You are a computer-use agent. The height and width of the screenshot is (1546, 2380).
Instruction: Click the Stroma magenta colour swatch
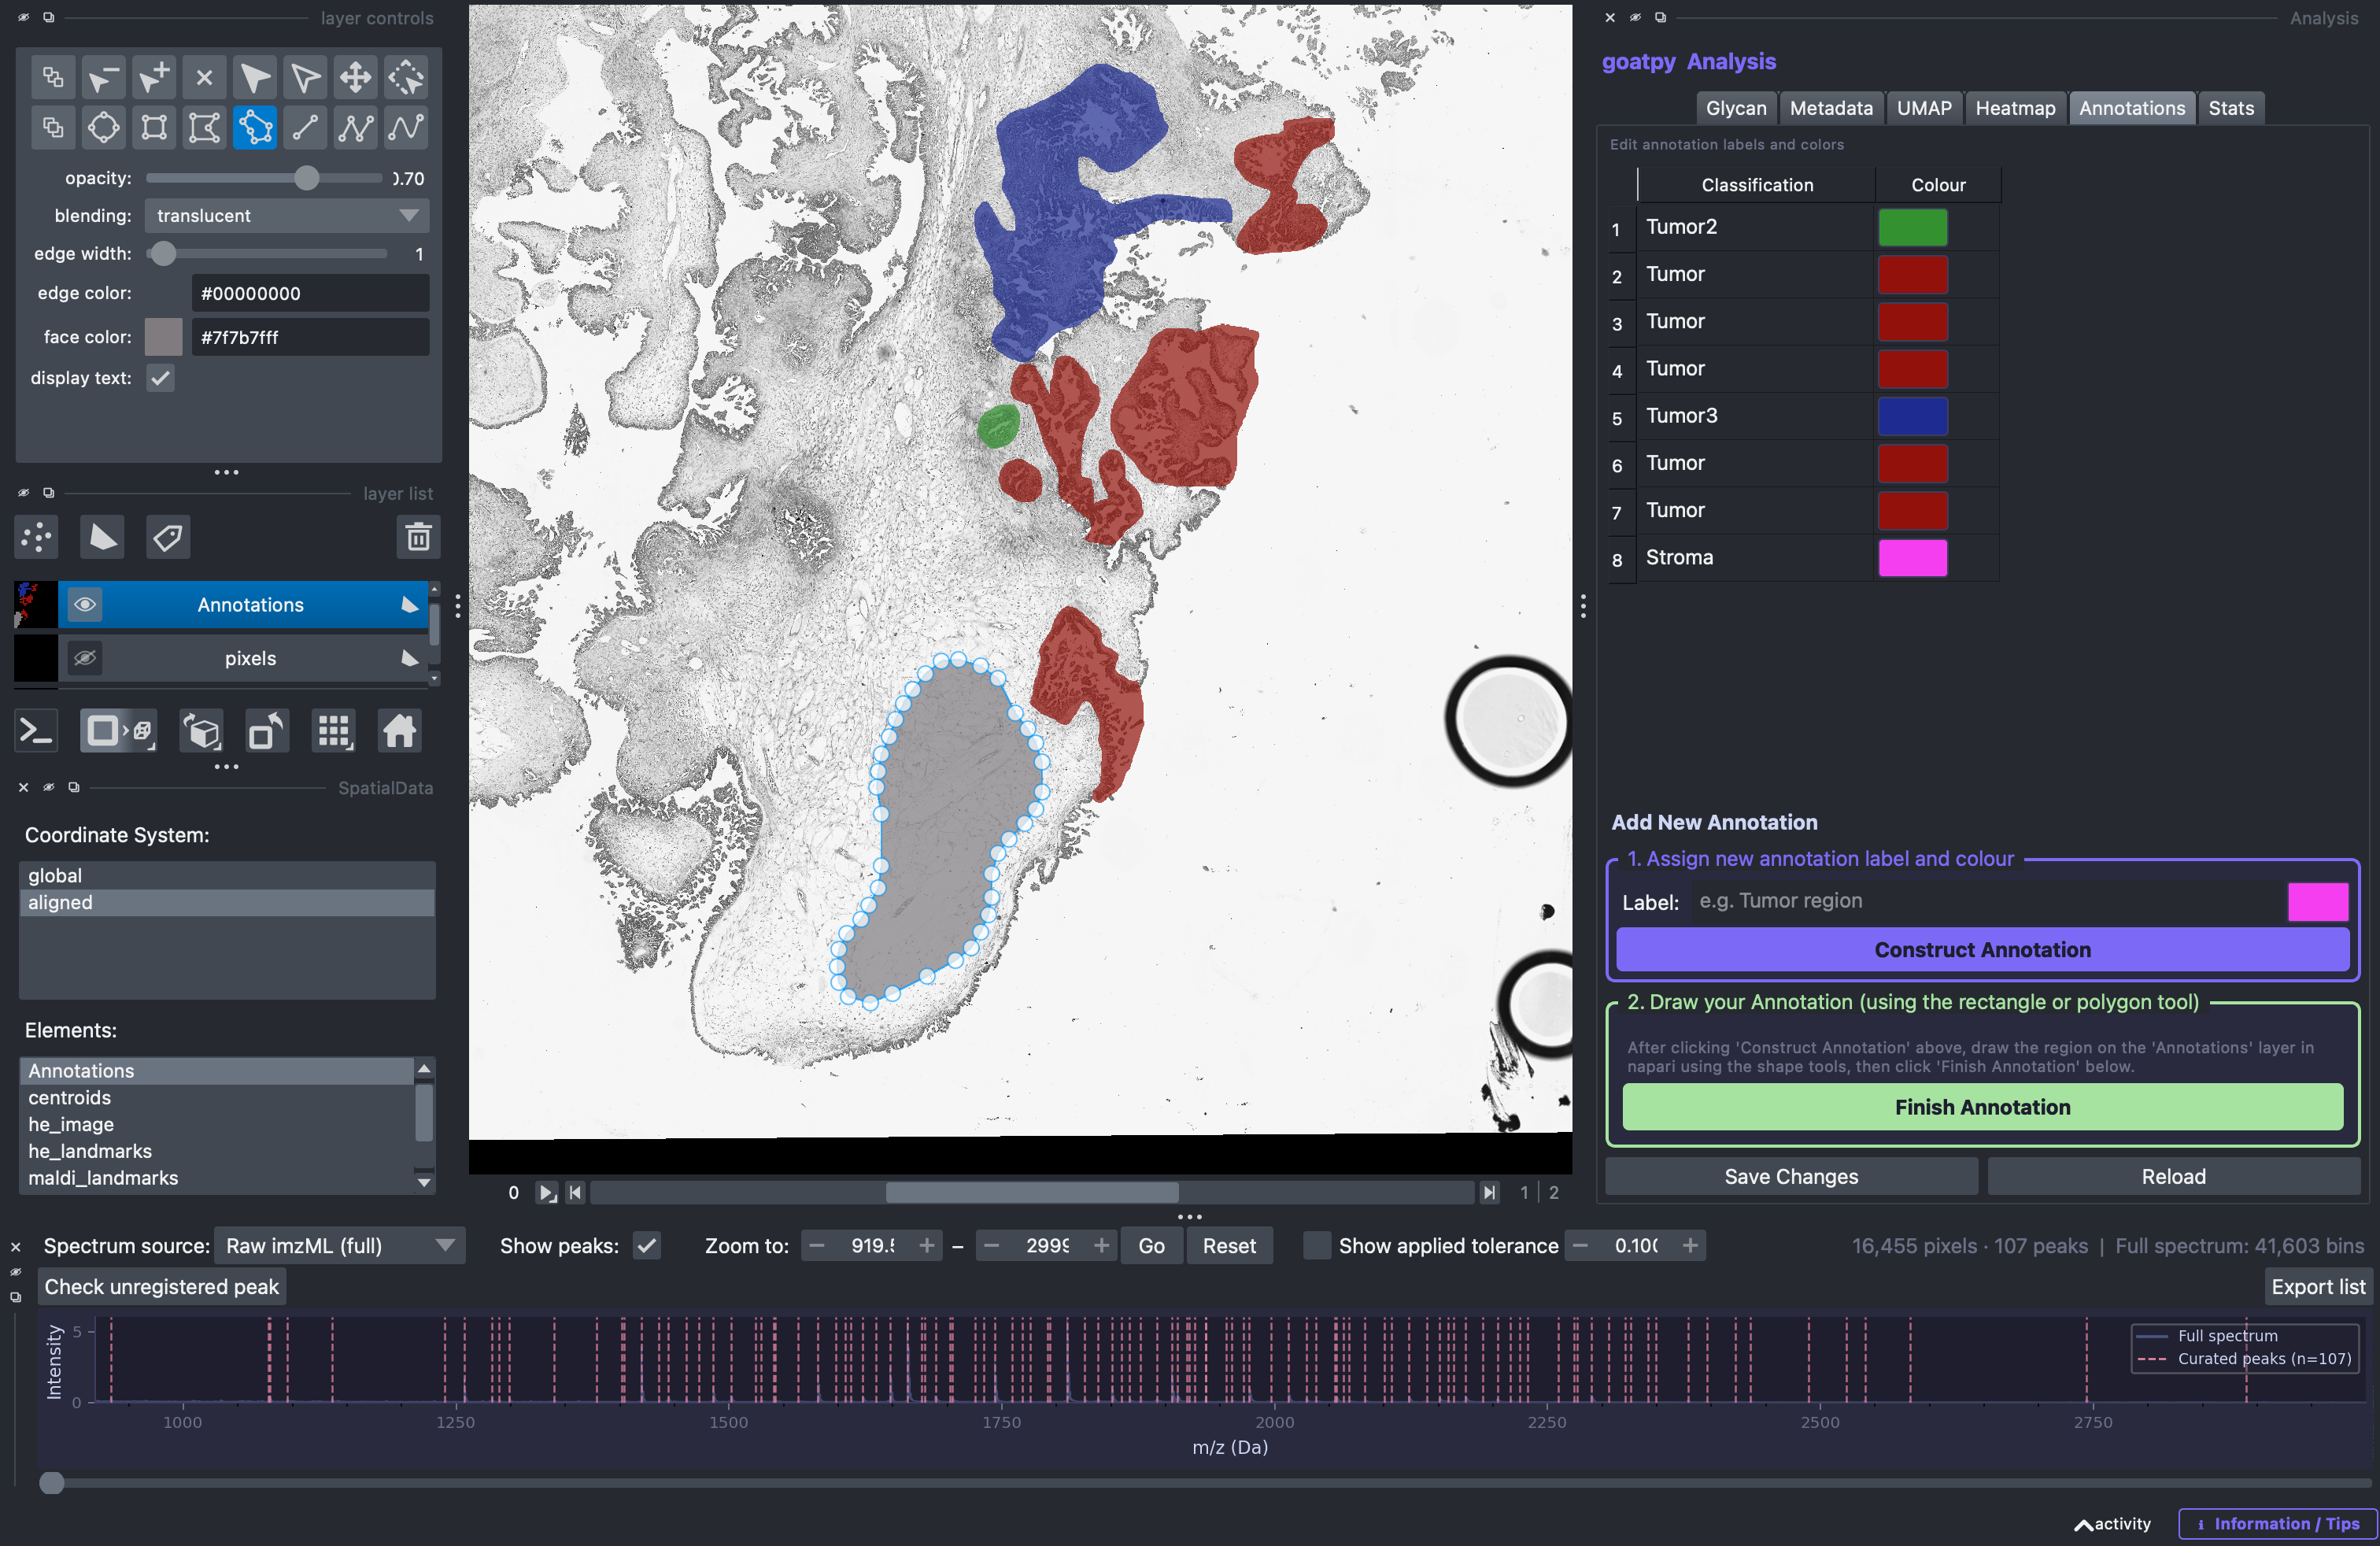(x=1912, y=558)
